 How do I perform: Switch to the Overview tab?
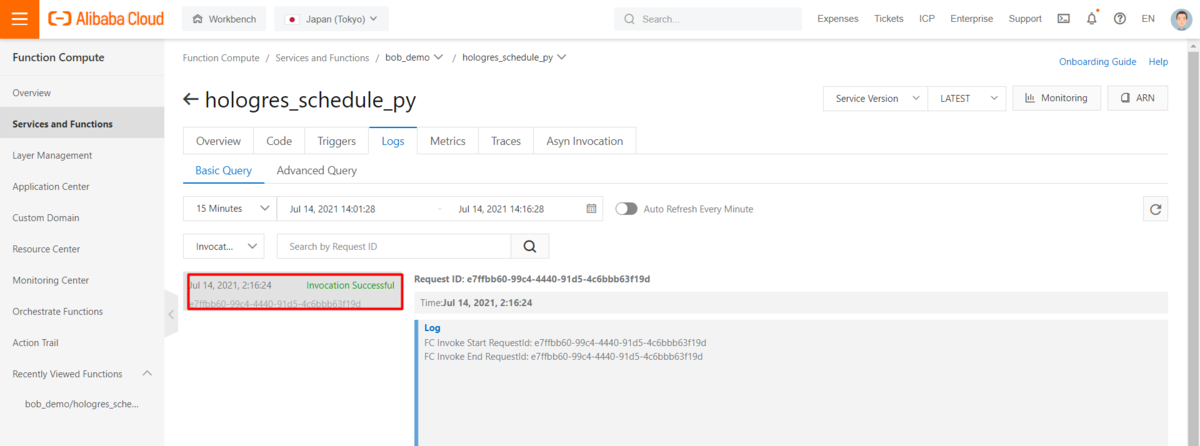click(x=218, y=141)
